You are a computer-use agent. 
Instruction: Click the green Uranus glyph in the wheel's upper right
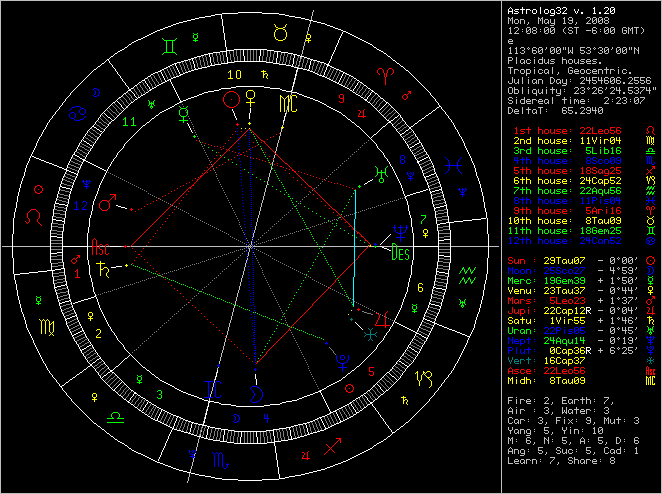point(380,172)
